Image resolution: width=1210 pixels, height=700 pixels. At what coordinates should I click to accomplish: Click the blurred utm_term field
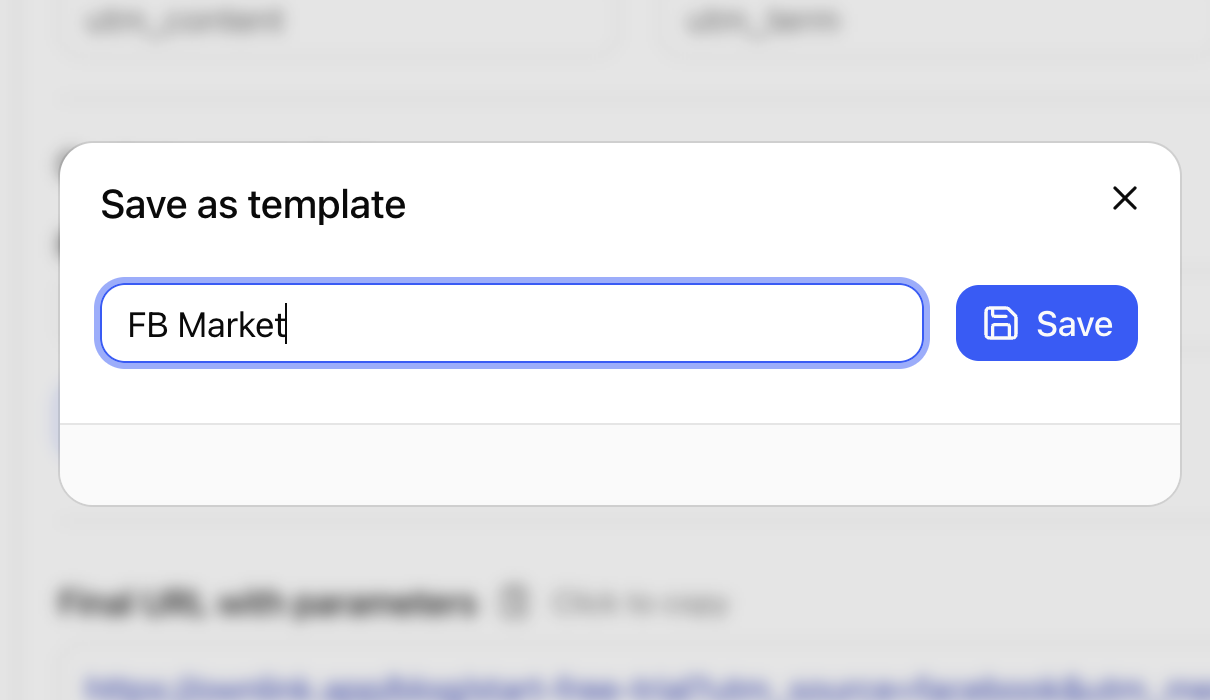tap(935, 23)
